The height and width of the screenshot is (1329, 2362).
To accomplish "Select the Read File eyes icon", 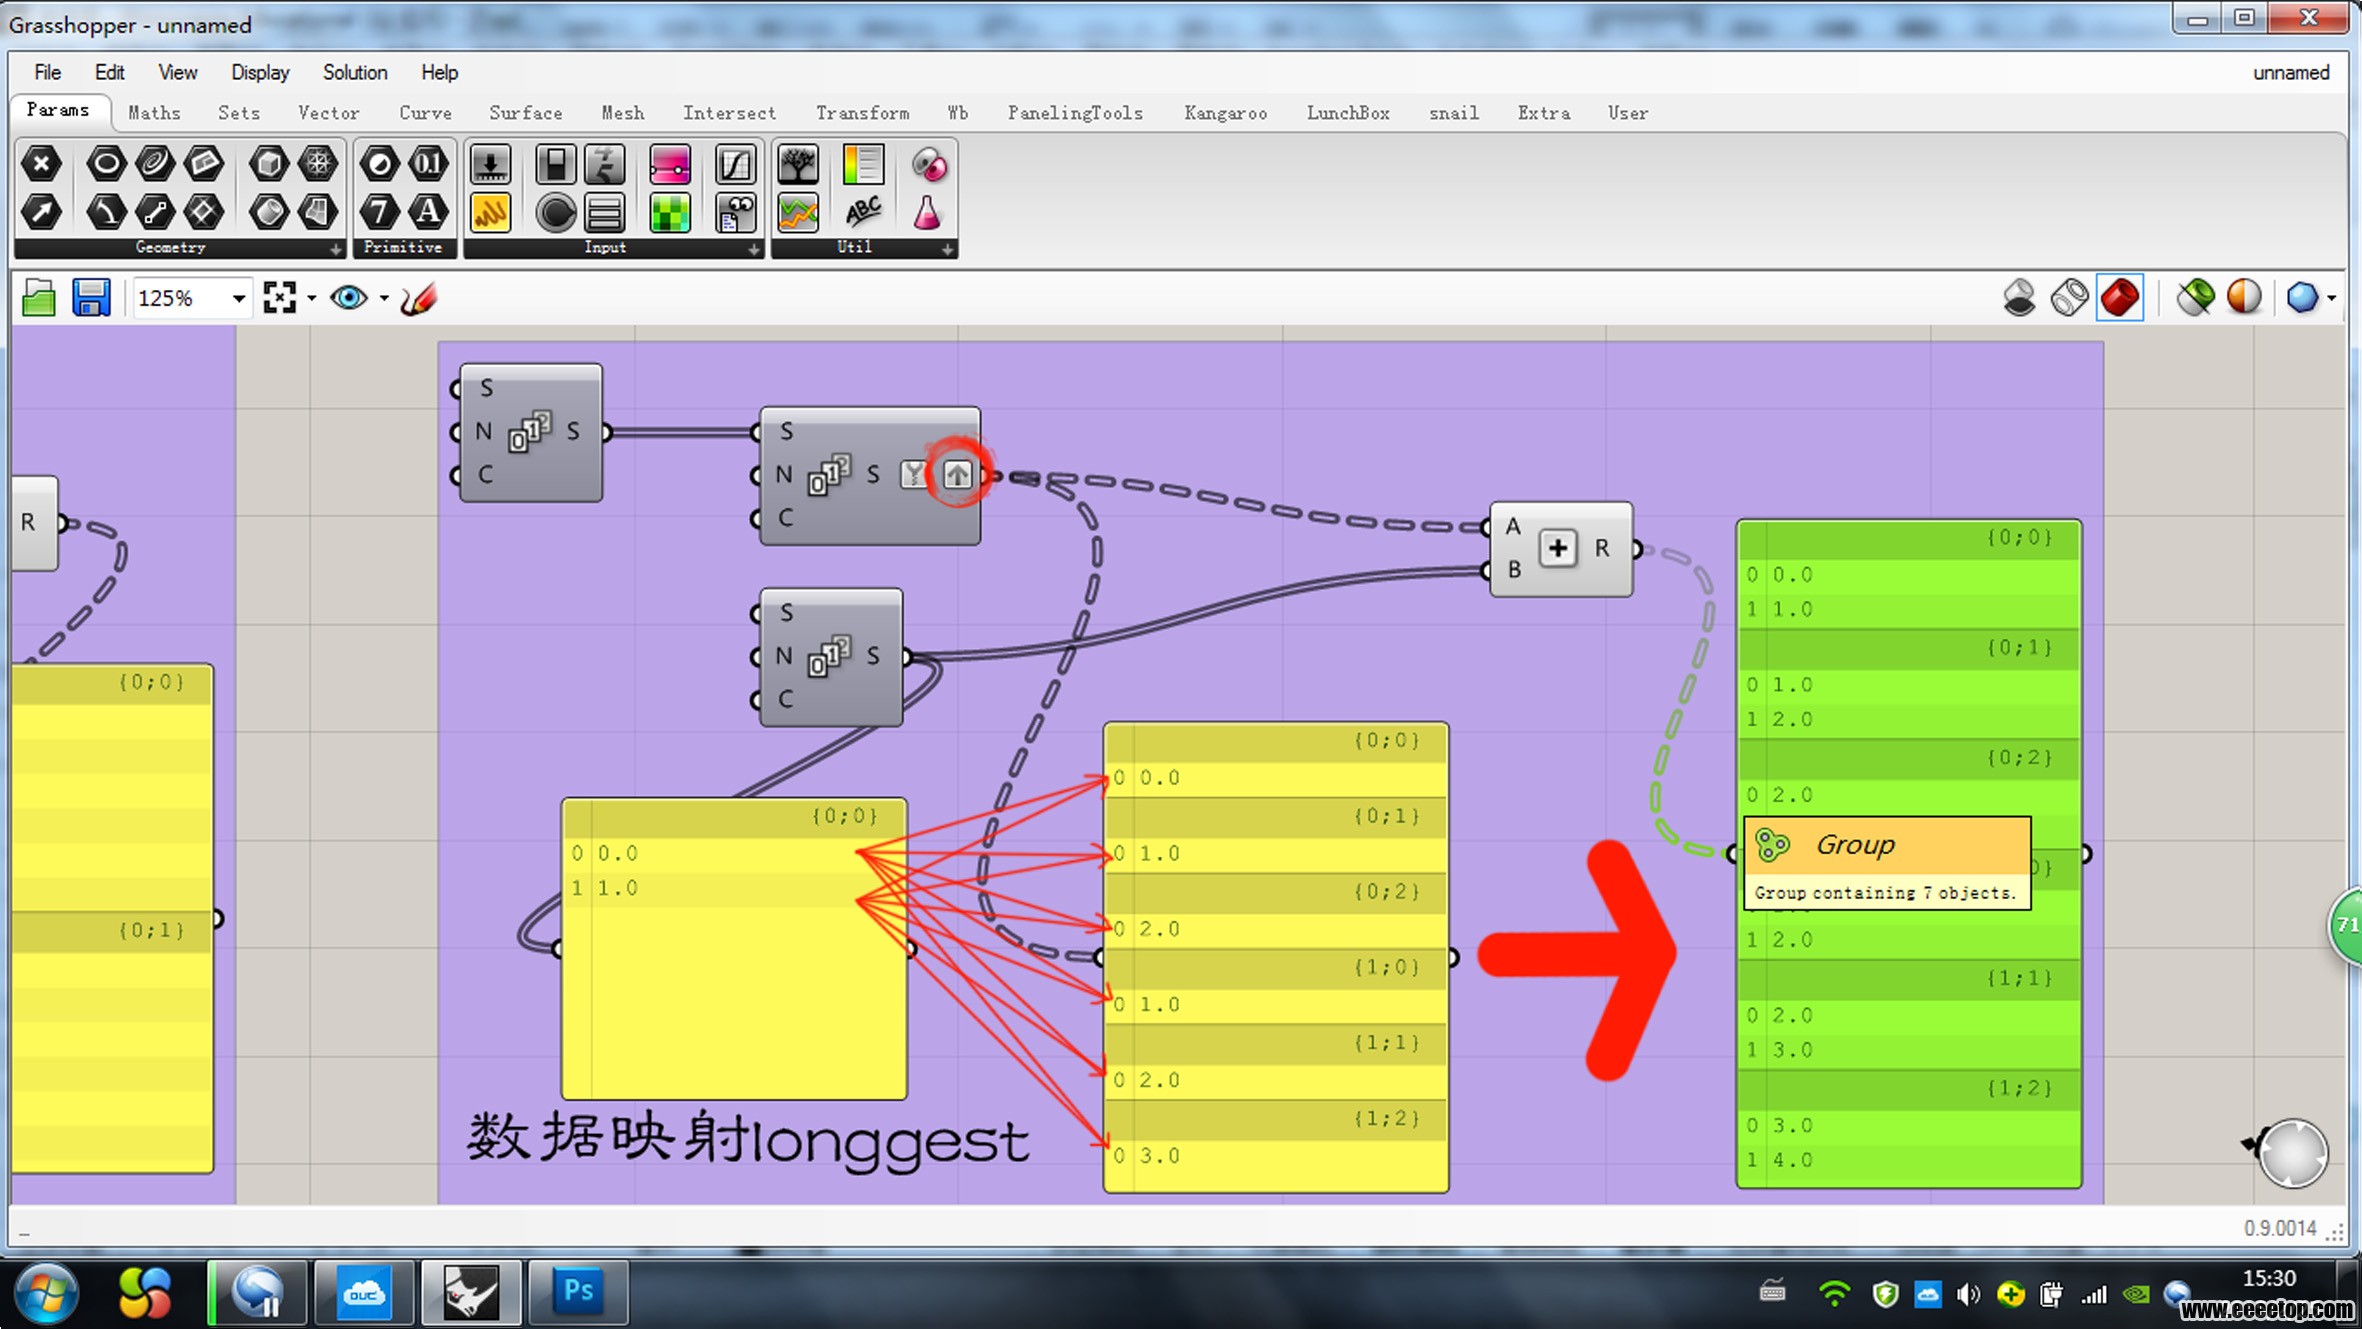I will [735, 211].
